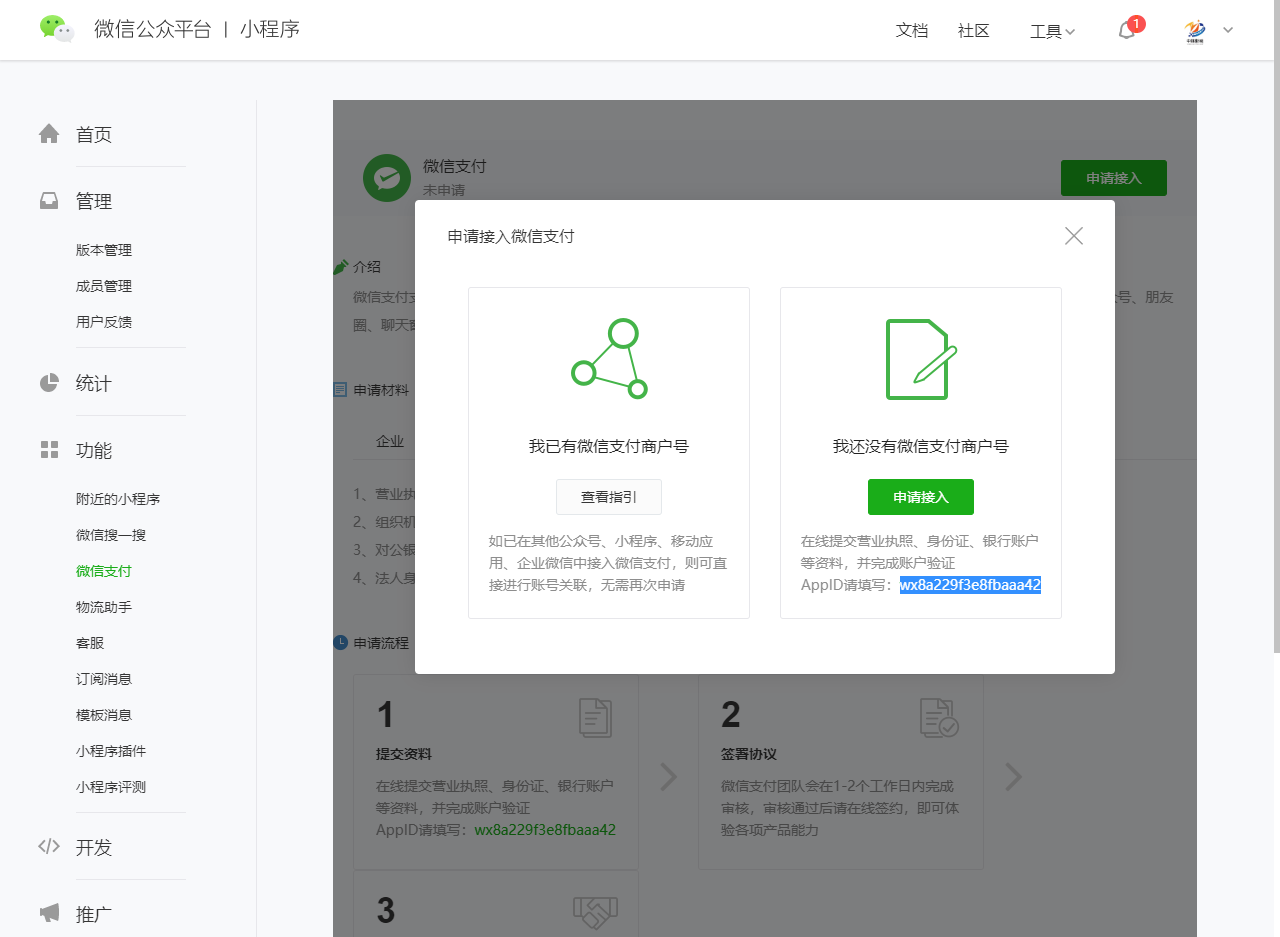
Task: Click the WeChat logo in header
Action: (x=57, y=29)
